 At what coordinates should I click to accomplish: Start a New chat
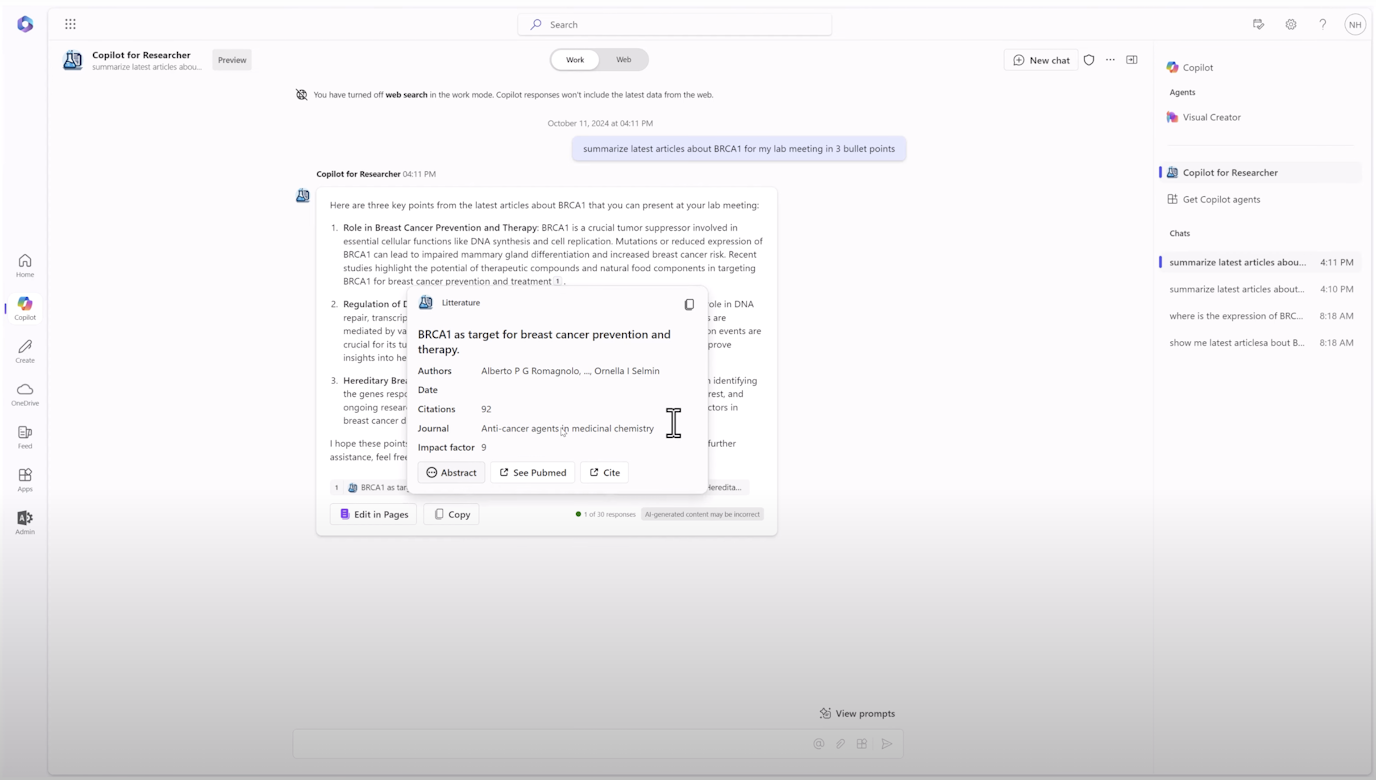[x=1041, y=60]
